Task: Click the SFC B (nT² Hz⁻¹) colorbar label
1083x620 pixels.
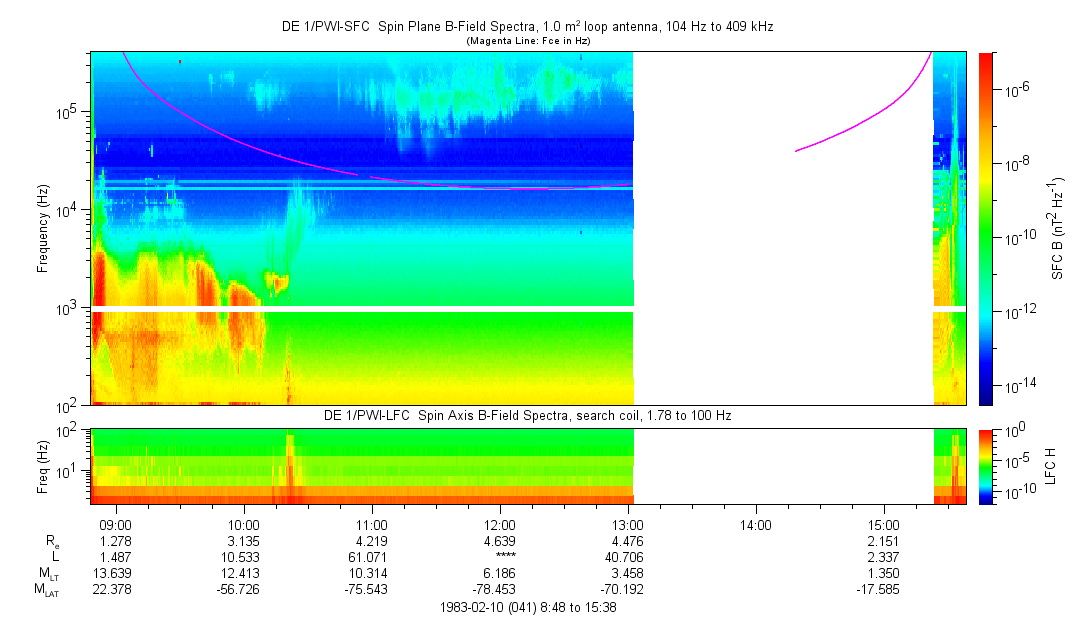Action: pyautogui.click(x=1058, y=228)
